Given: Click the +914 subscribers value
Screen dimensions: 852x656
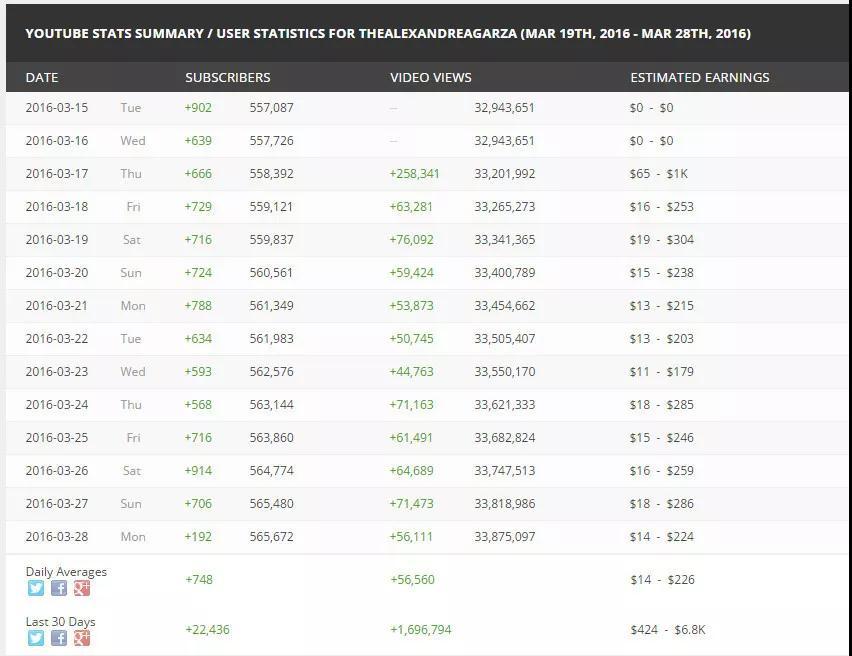Looking at the screenshot, I should click(198, 471).
